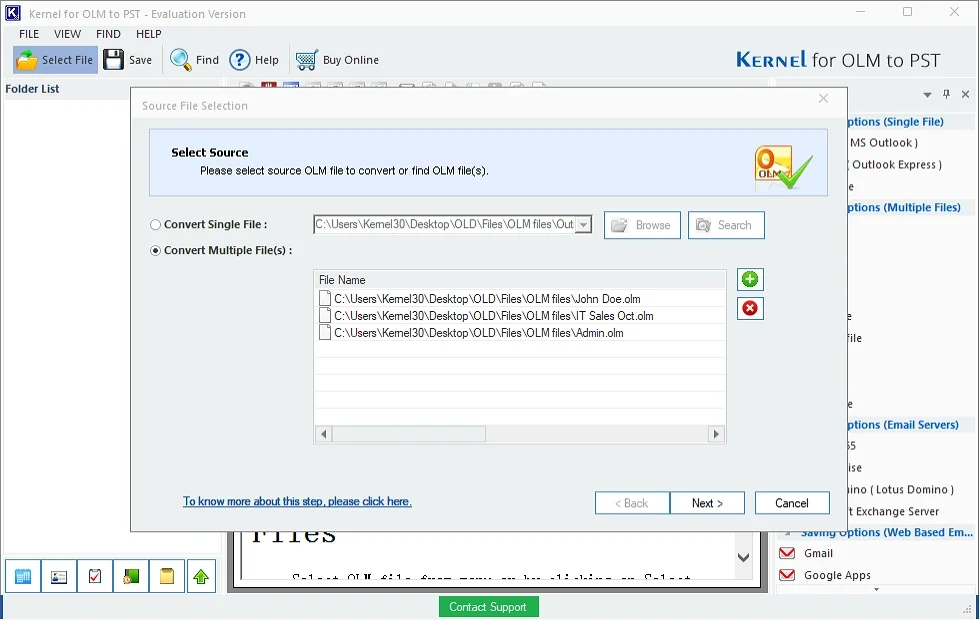Click the Lotus Domino saving option

(901, 489)
